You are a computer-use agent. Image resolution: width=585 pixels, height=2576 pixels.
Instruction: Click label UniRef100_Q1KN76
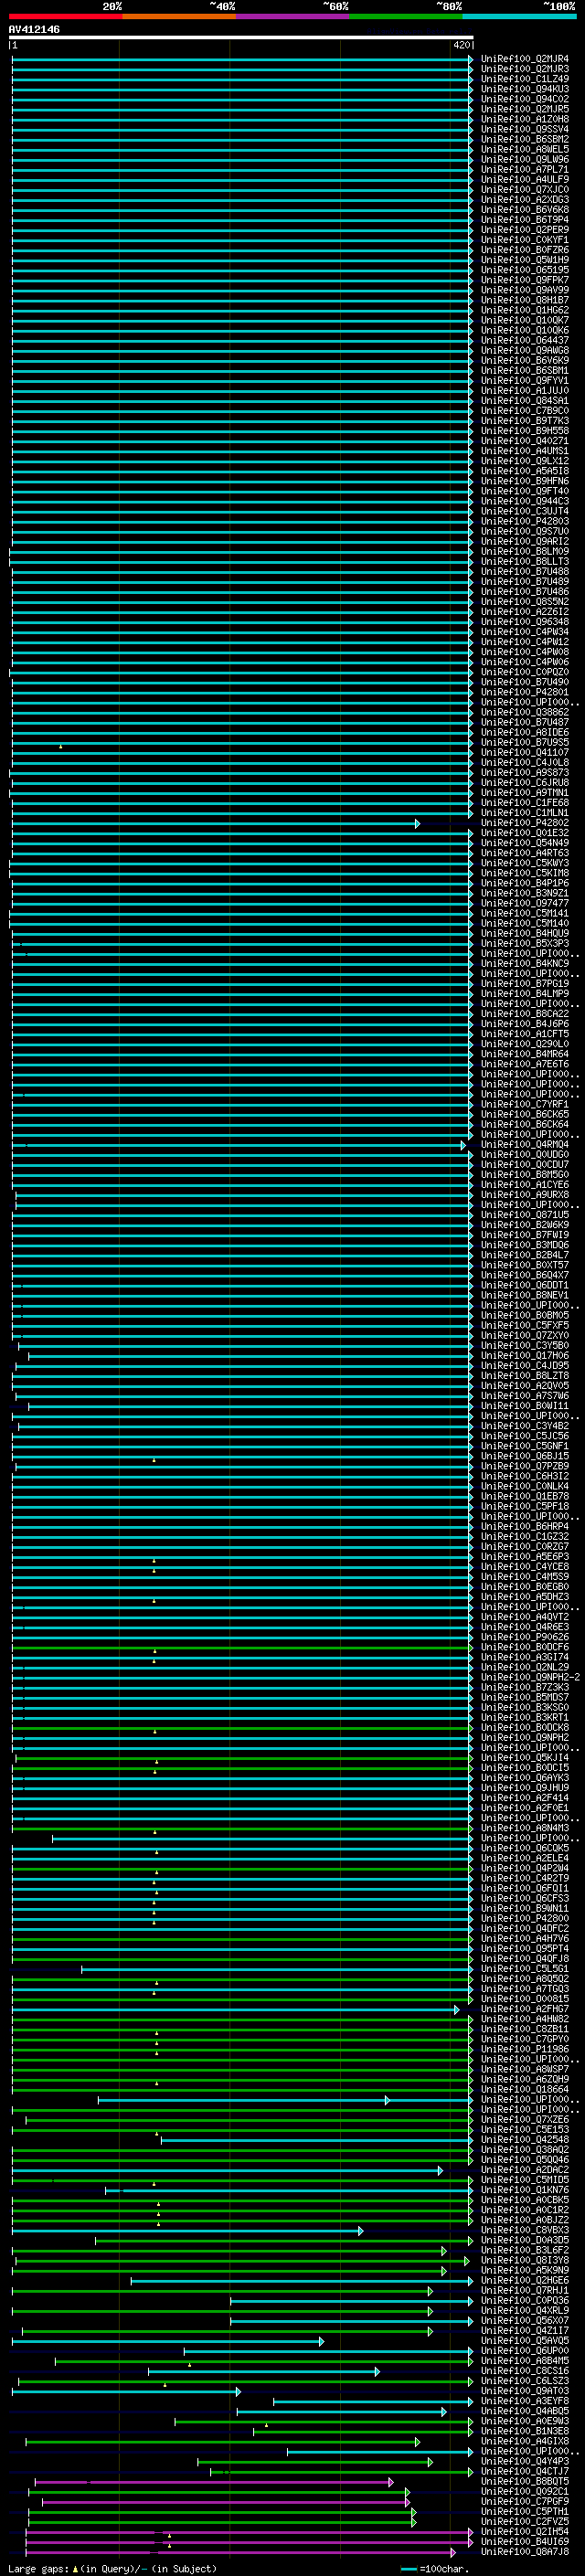[x=525, y=2189]
